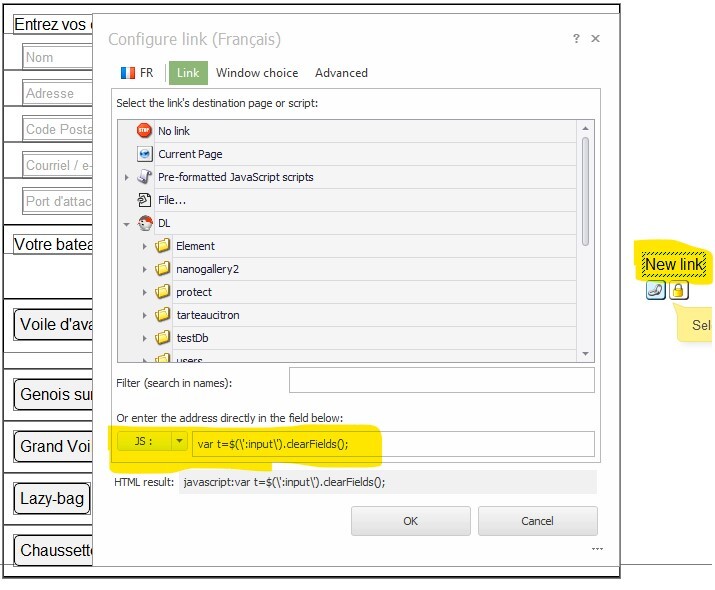Click the three-dot resize grip of dialog
Image resolution: width=715 pixels, height=590 pixels.
(x=597, y=549)
